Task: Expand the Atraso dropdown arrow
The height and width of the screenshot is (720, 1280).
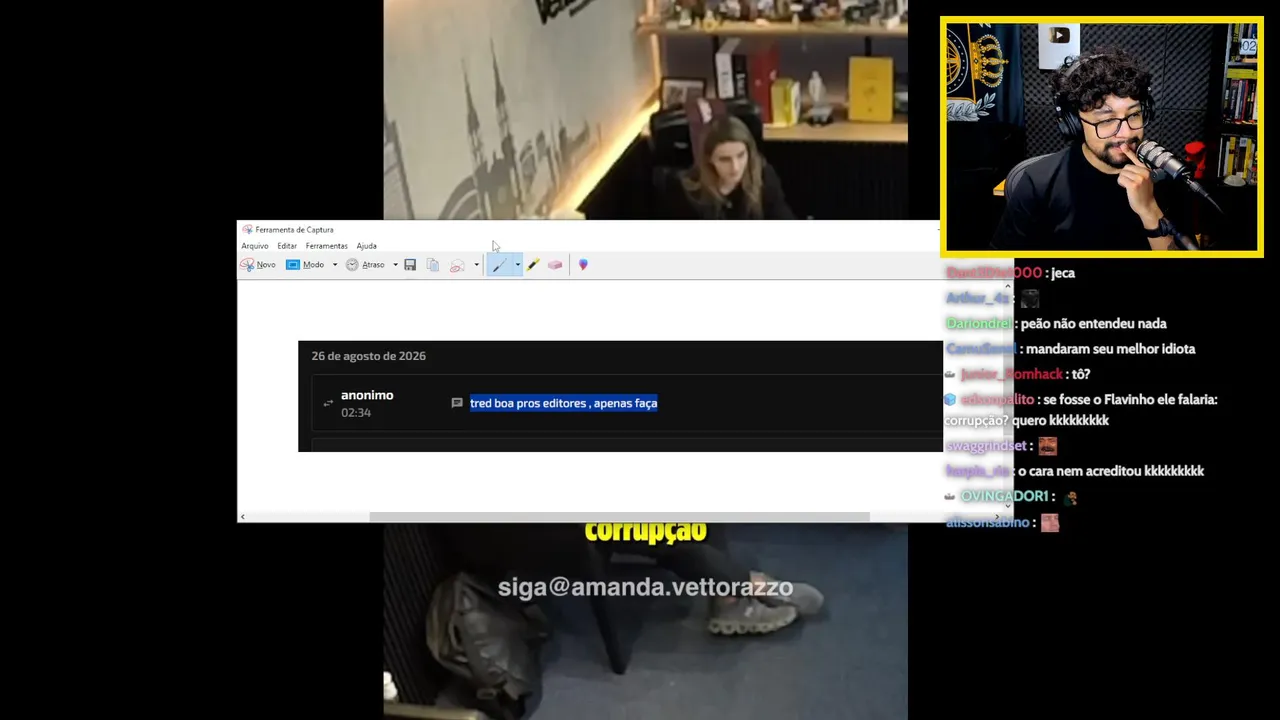Action: click(395, 265)
